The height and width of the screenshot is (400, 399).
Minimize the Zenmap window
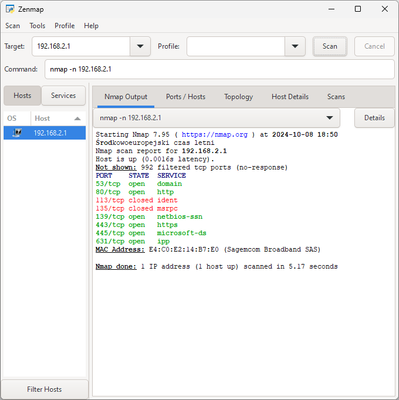click(331, 9)
